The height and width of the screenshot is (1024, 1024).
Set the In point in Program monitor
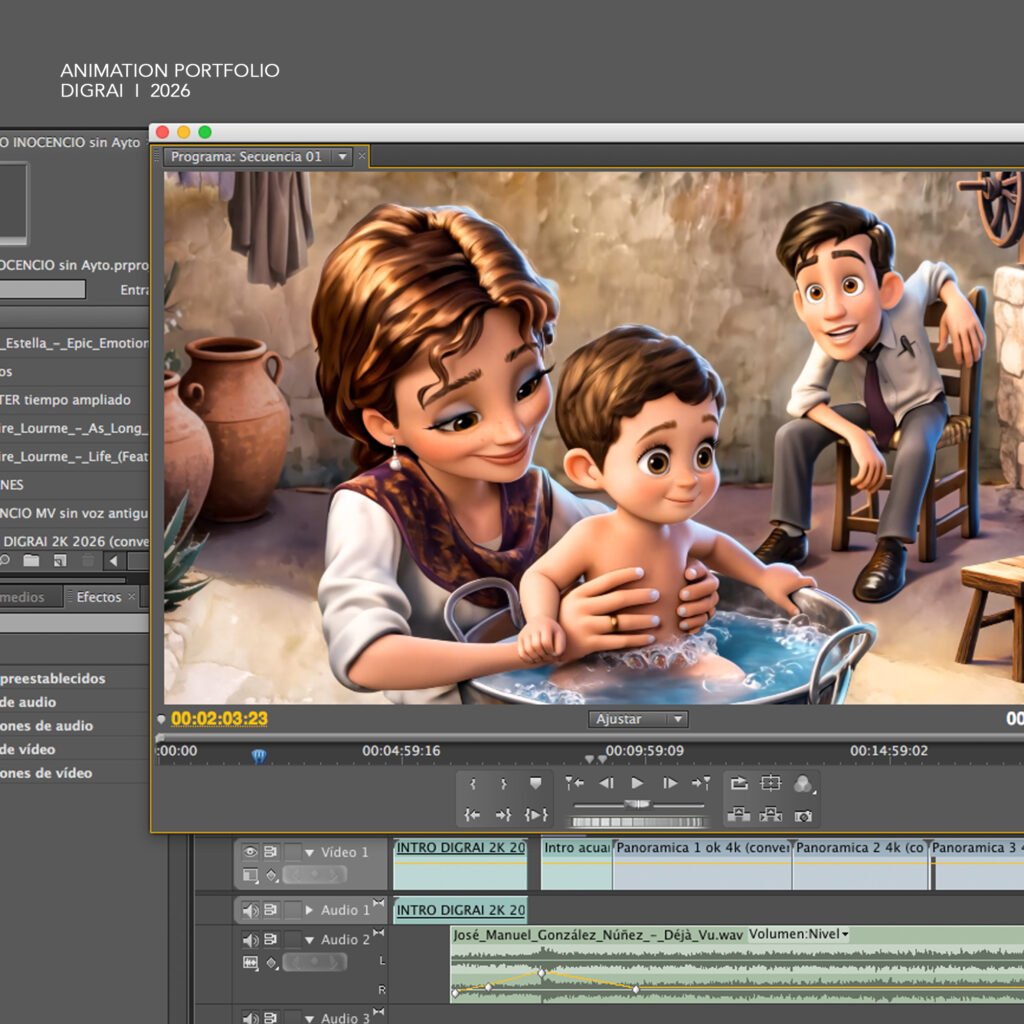point(473,784)
